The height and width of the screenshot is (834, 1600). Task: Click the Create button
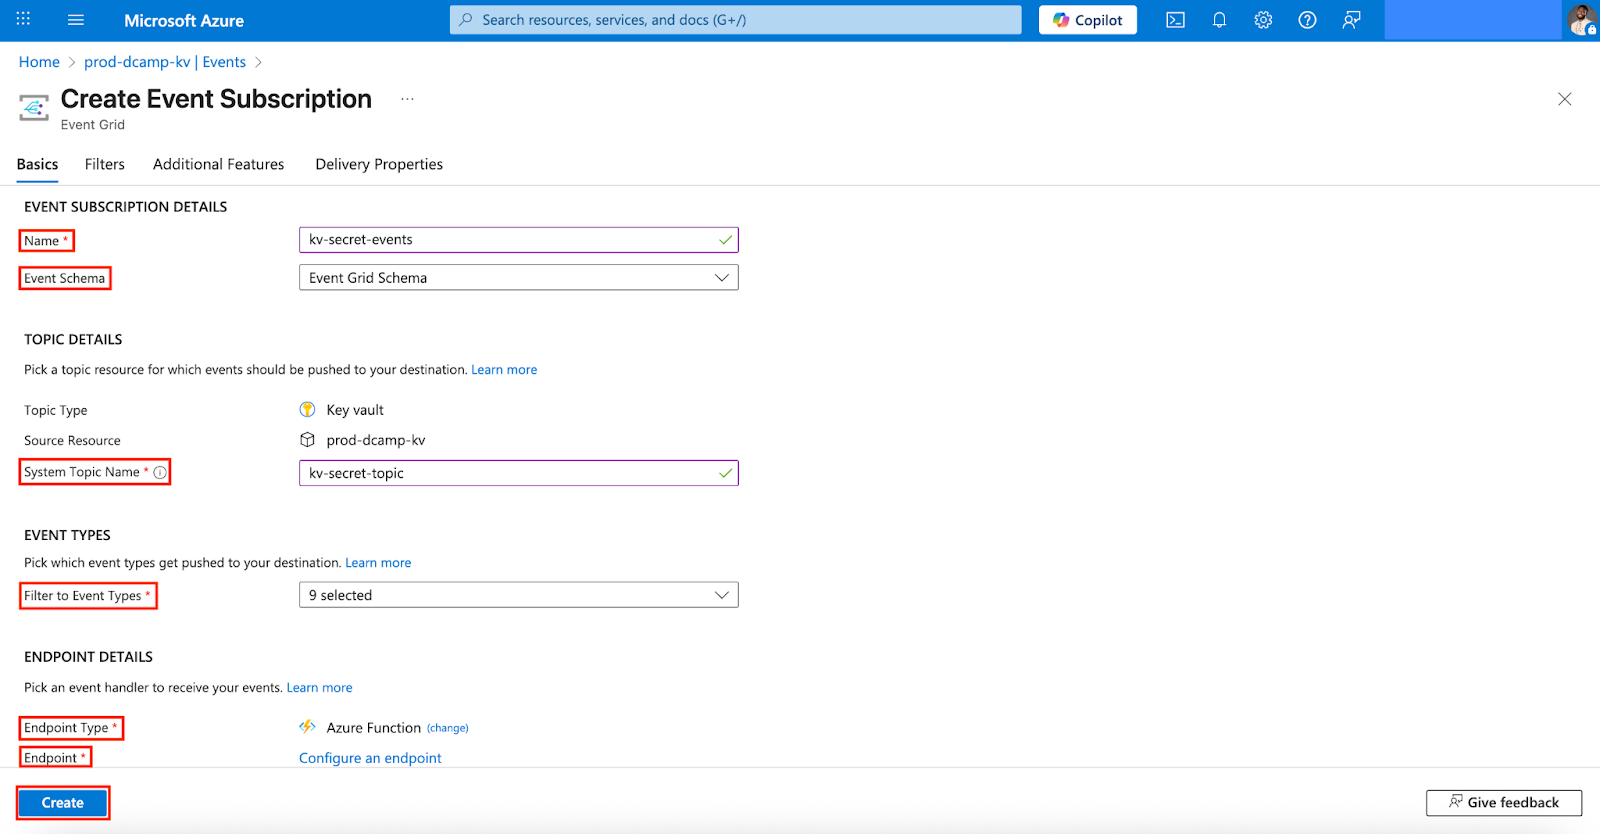pyautogui.click(x=62, y=803)
